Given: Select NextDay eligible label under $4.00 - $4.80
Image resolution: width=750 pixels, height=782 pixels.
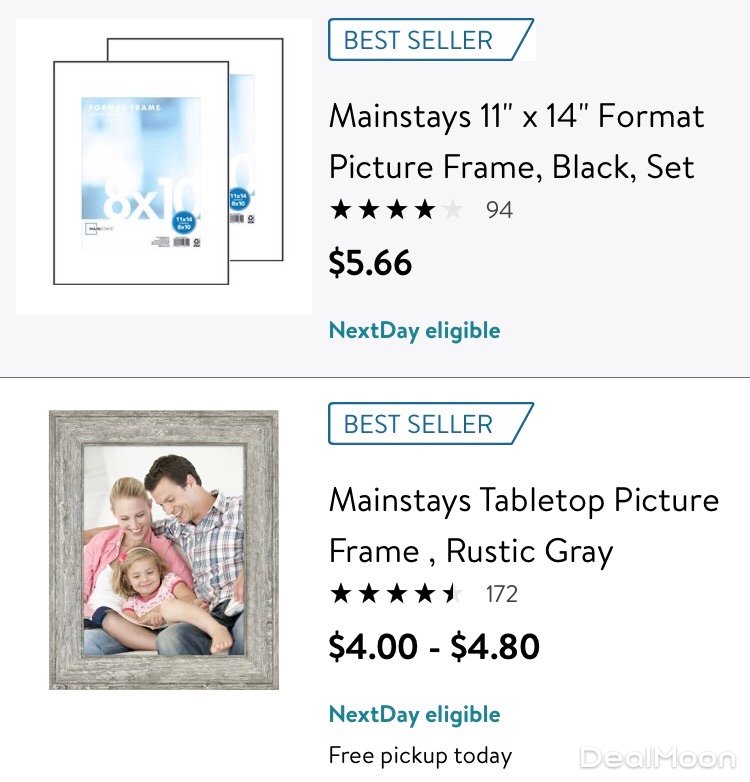Looking at the screenshot, I should click(414, 714).
